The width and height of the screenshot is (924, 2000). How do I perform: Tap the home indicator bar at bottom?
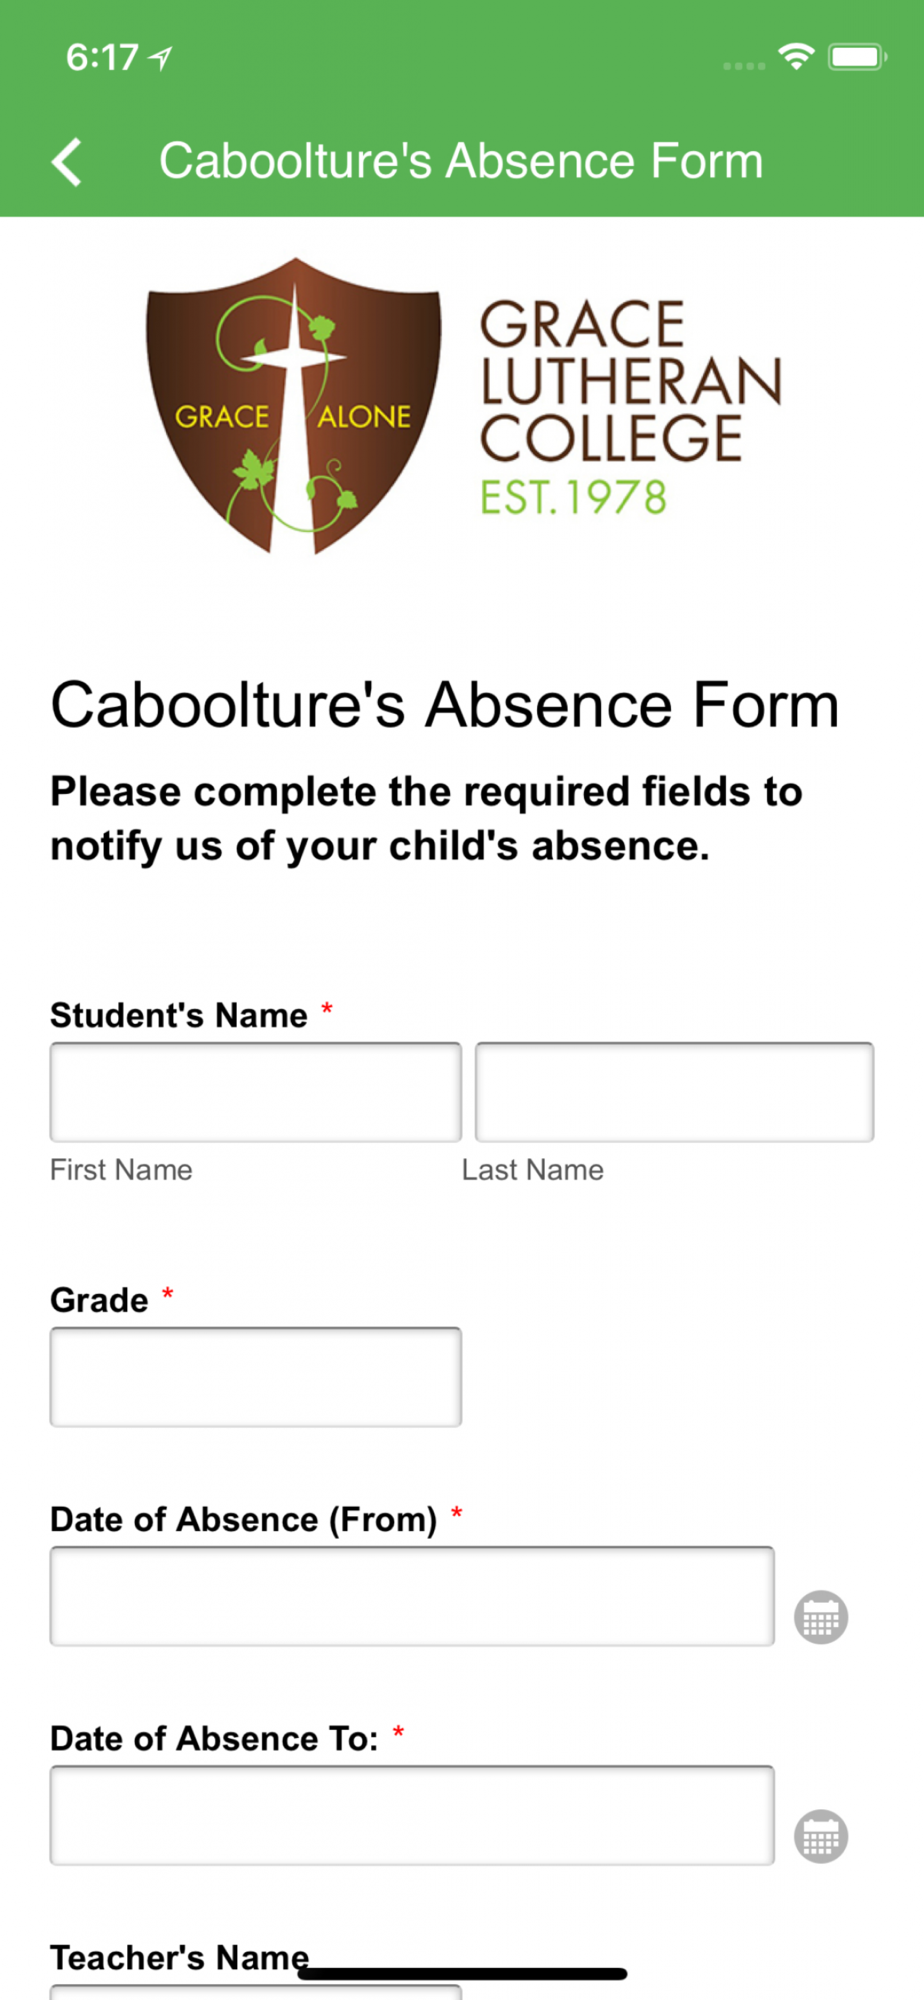point(462,1973)
